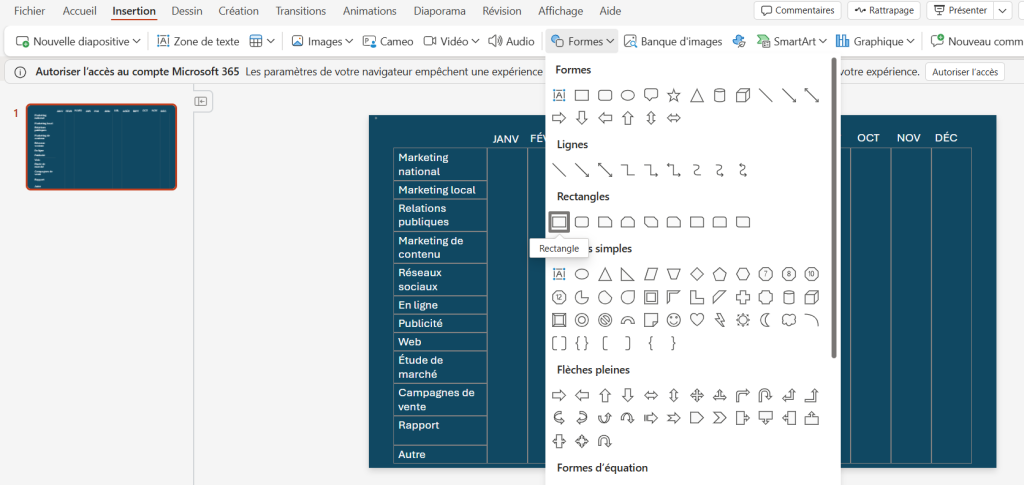The image size is (1024, 485).
Task: Click the Cameo toolbar button
Action: tap(388, 41)
